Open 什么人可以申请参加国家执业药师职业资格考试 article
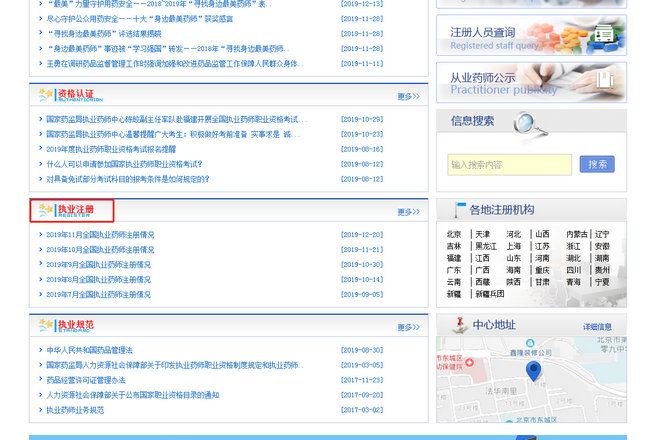The height and width of the screenshot is (440, 650). click(x=124, y=164)
